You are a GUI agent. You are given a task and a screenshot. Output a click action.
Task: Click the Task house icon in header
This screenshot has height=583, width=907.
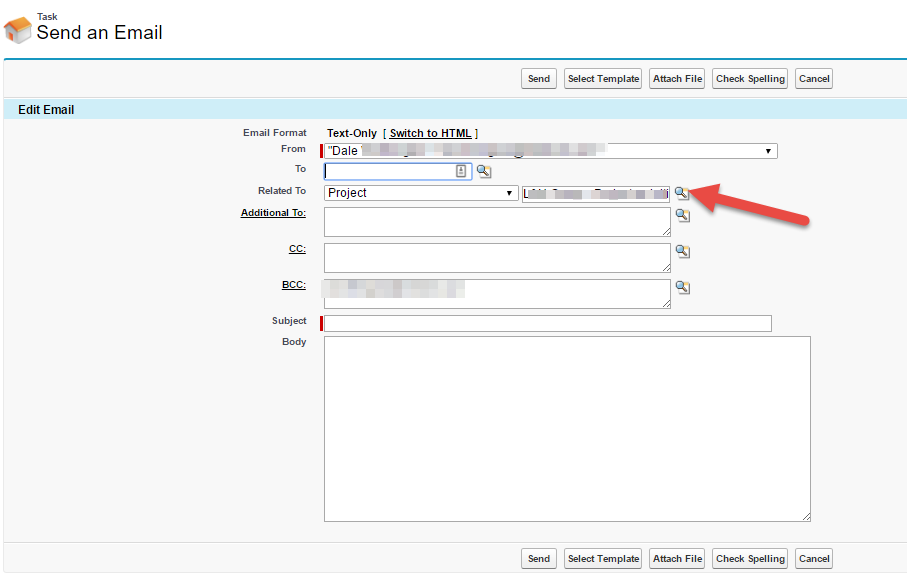pyautogui.click(x=18, y=28)
